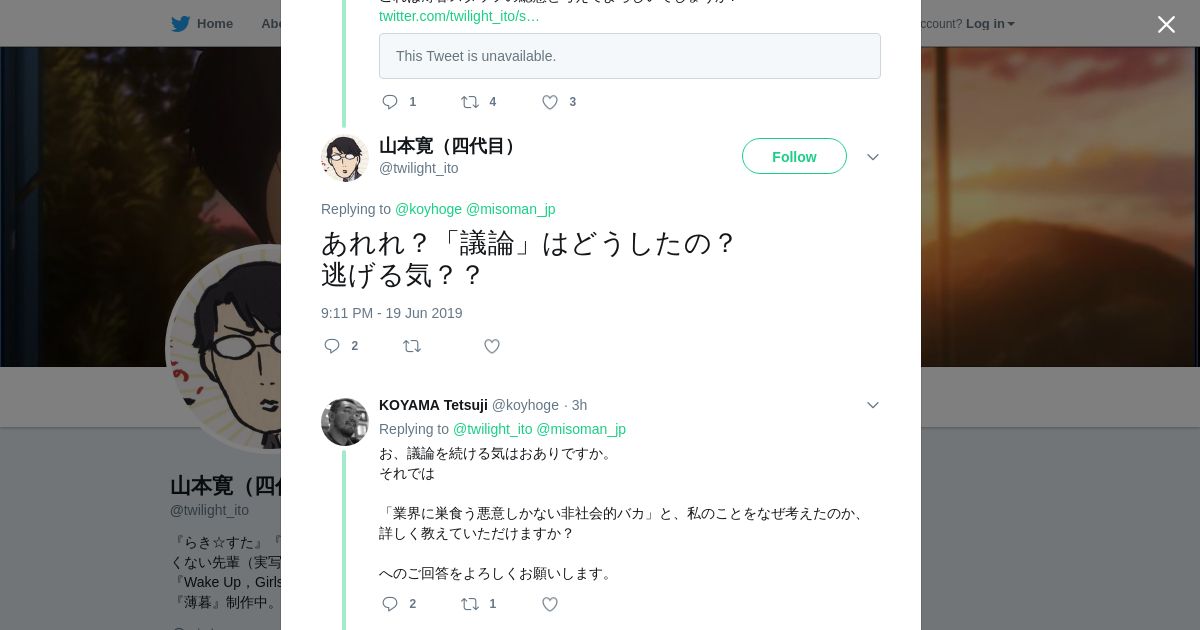The height and width of the screenshot is (630, 1200).
Task: Retweet the top tweet with 4 retweets
Action: 470,102
